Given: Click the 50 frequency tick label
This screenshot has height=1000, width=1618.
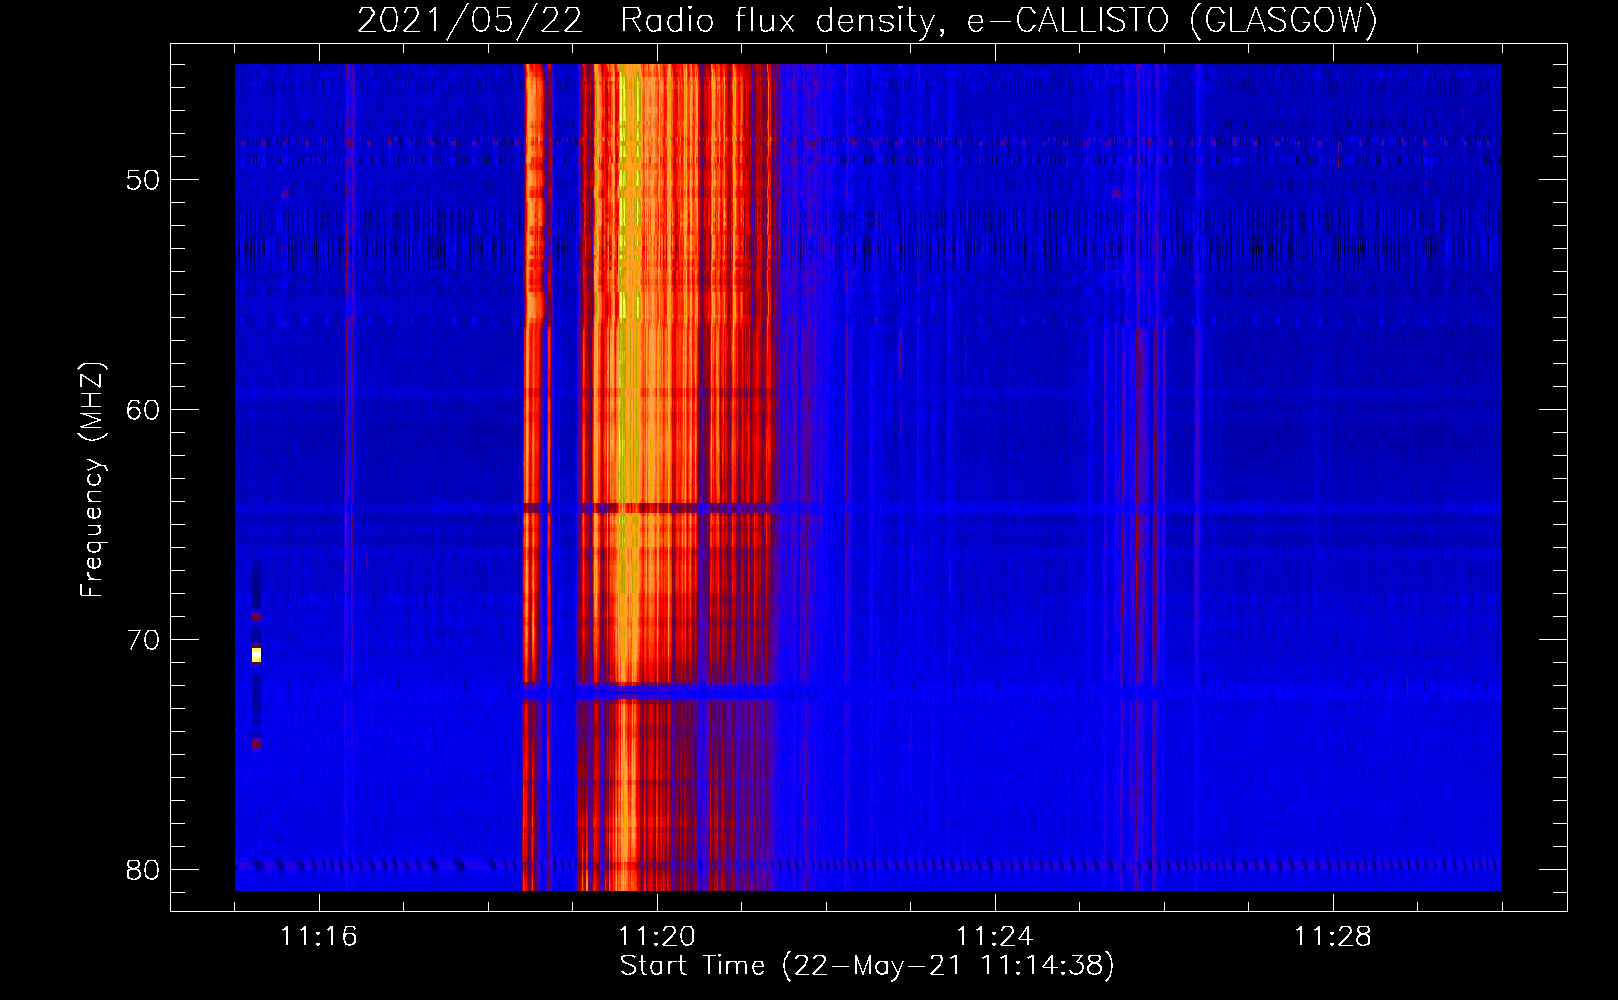Looking at the screenshot, I should [143, 180].
